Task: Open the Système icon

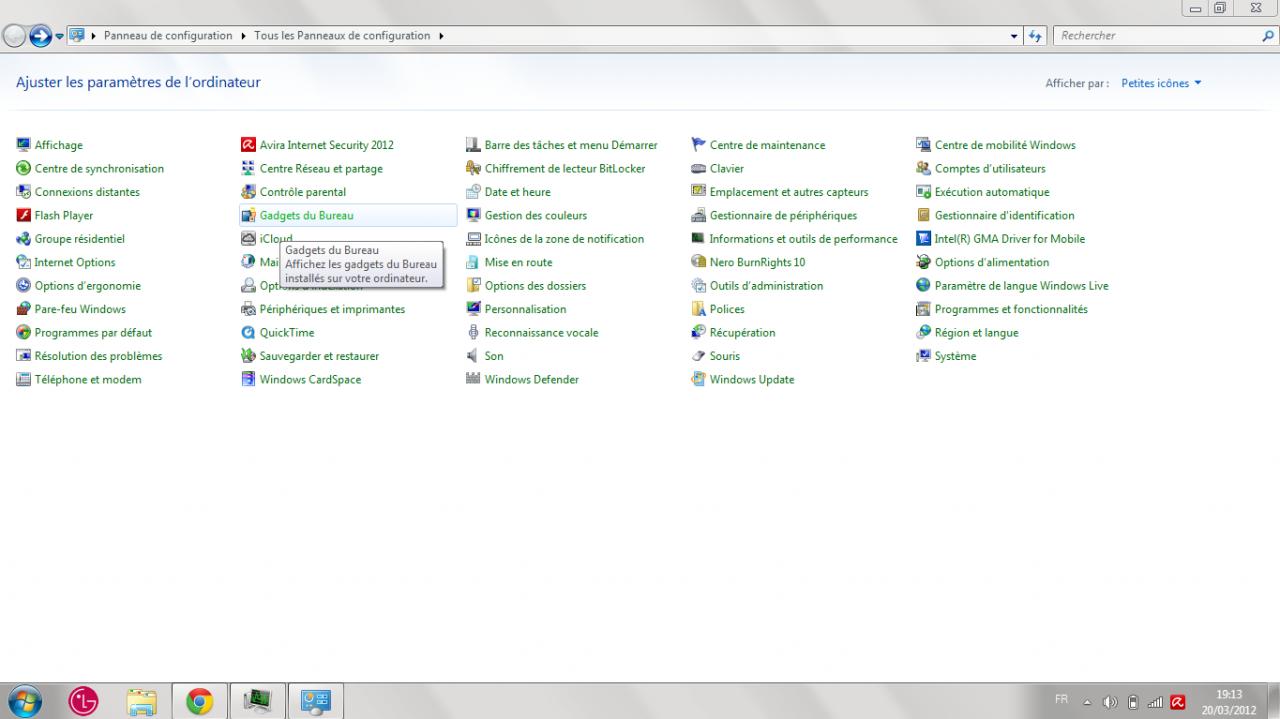Action: tap(924, 356)
